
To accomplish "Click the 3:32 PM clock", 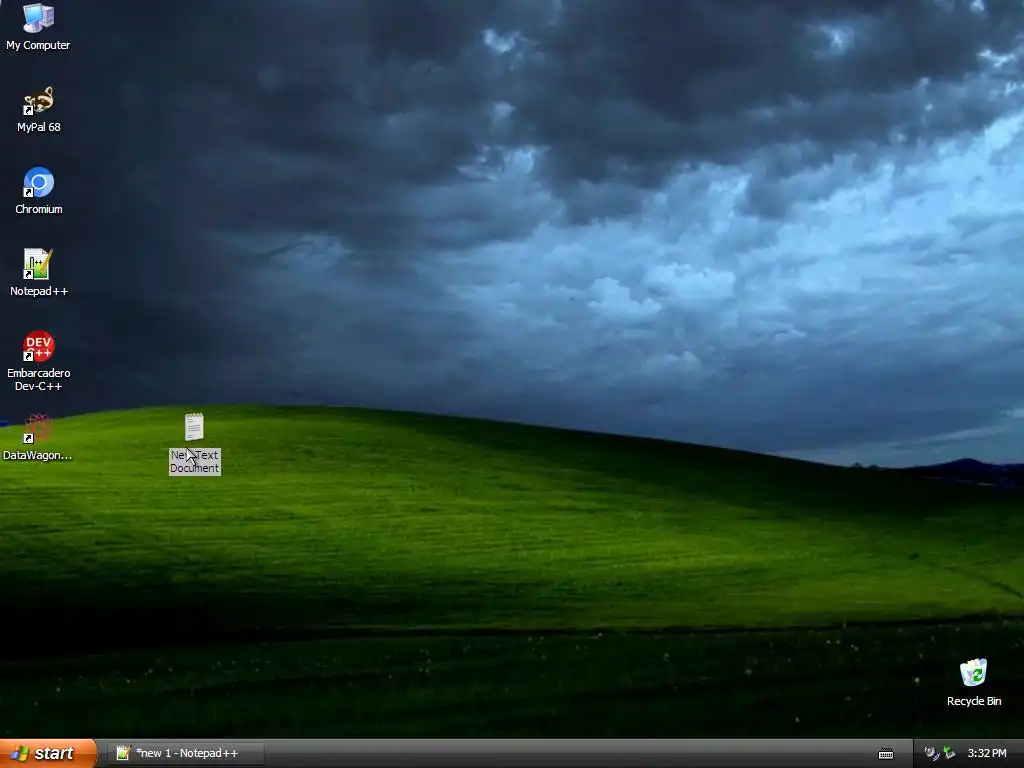I will (987, 753).
